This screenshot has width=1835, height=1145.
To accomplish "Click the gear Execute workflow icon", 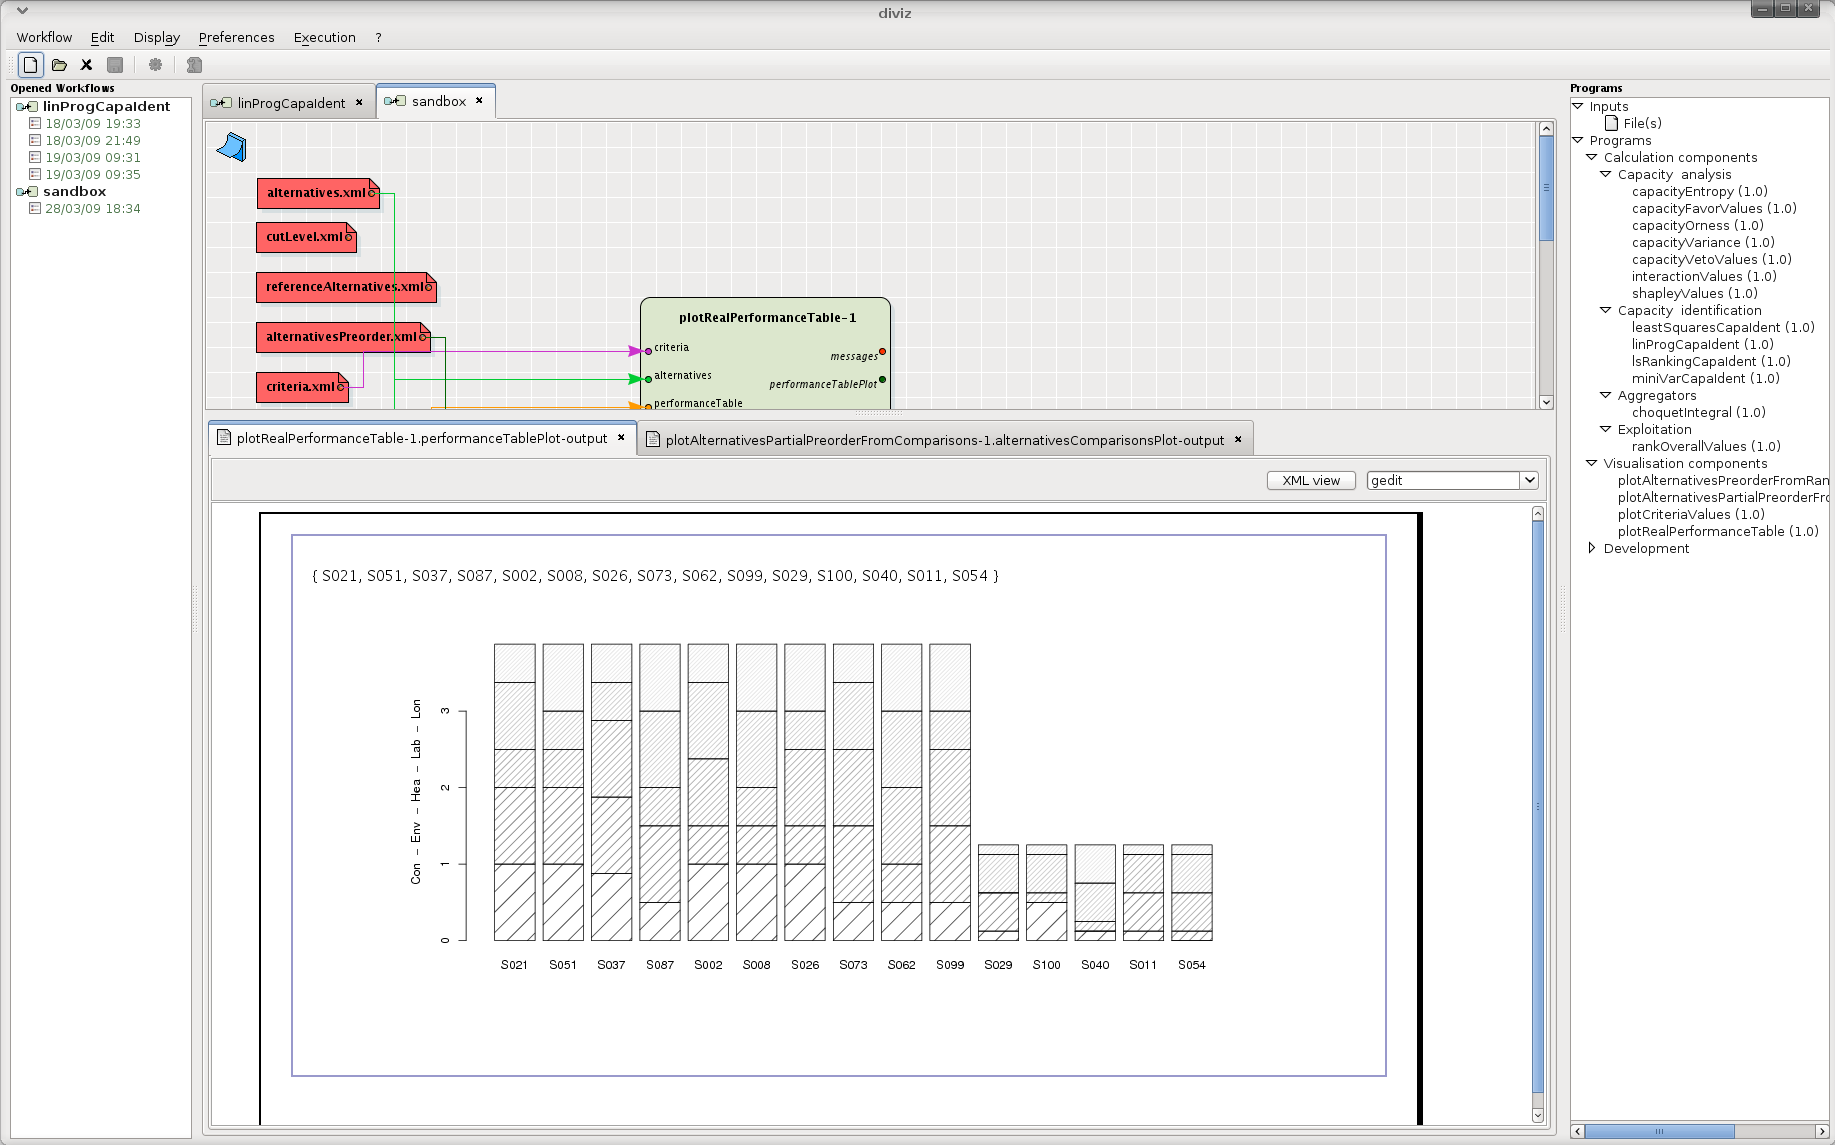I will click(155, 65).
